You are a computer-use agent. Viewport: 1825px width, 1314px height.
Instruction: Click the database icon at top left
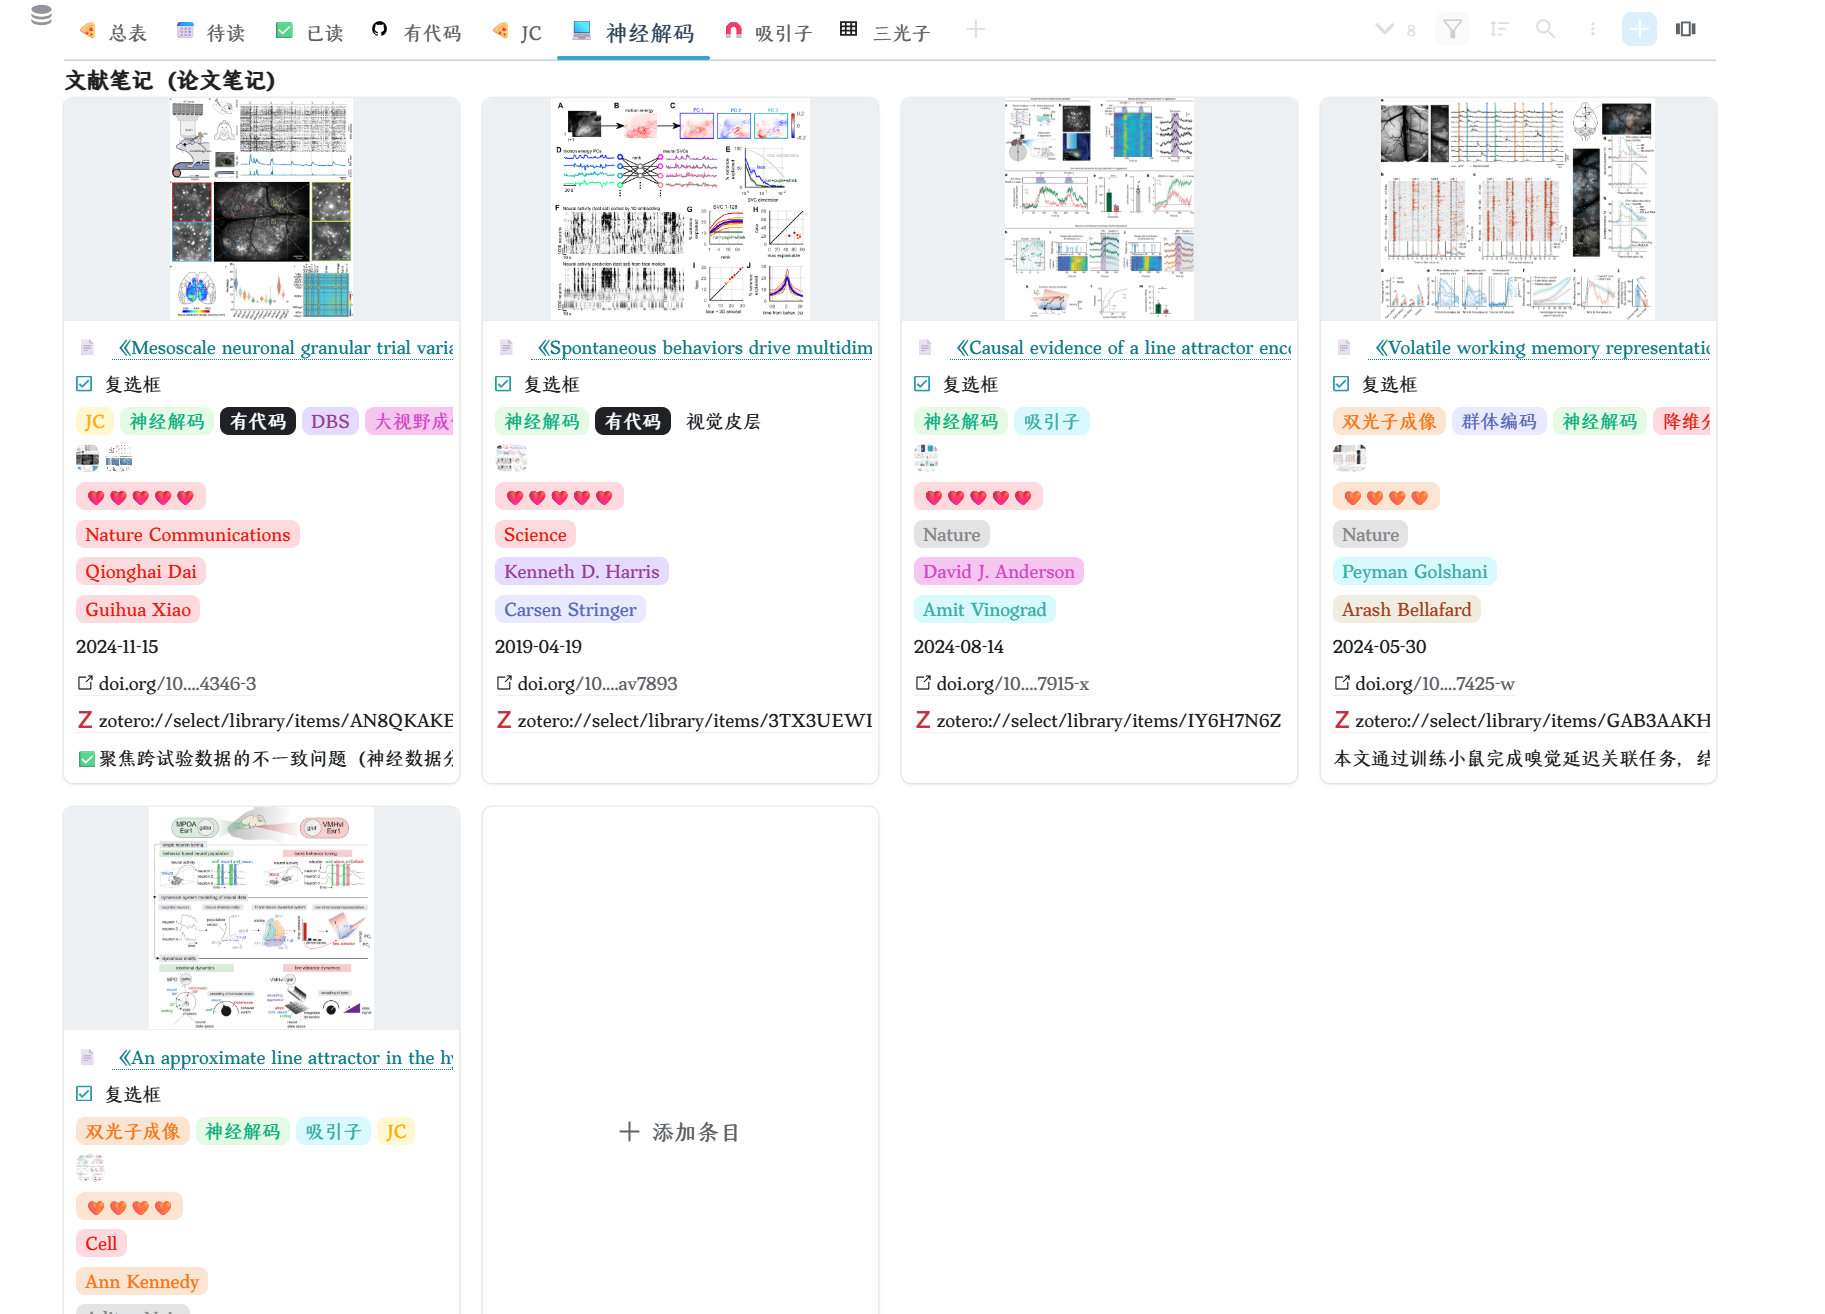(x=41, y=15)
